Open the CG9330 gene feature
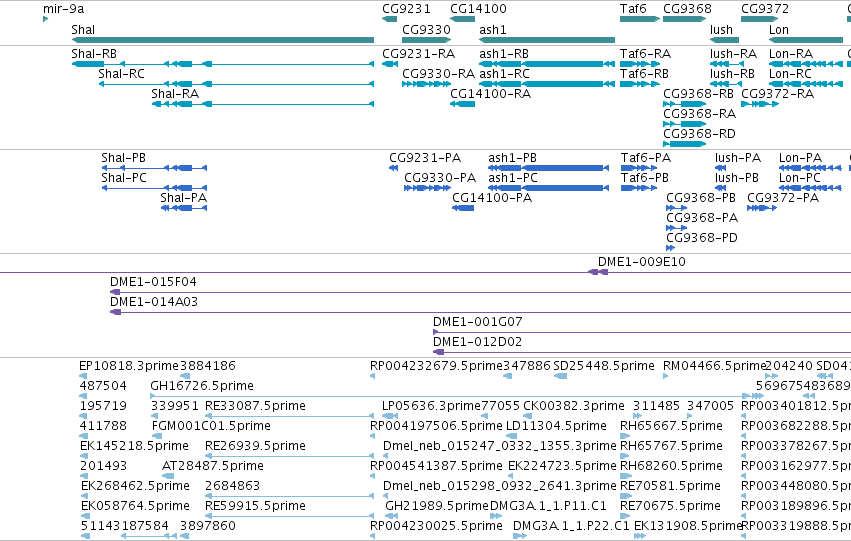Screen dimensions: 851x541 click(x=426, y=40)
